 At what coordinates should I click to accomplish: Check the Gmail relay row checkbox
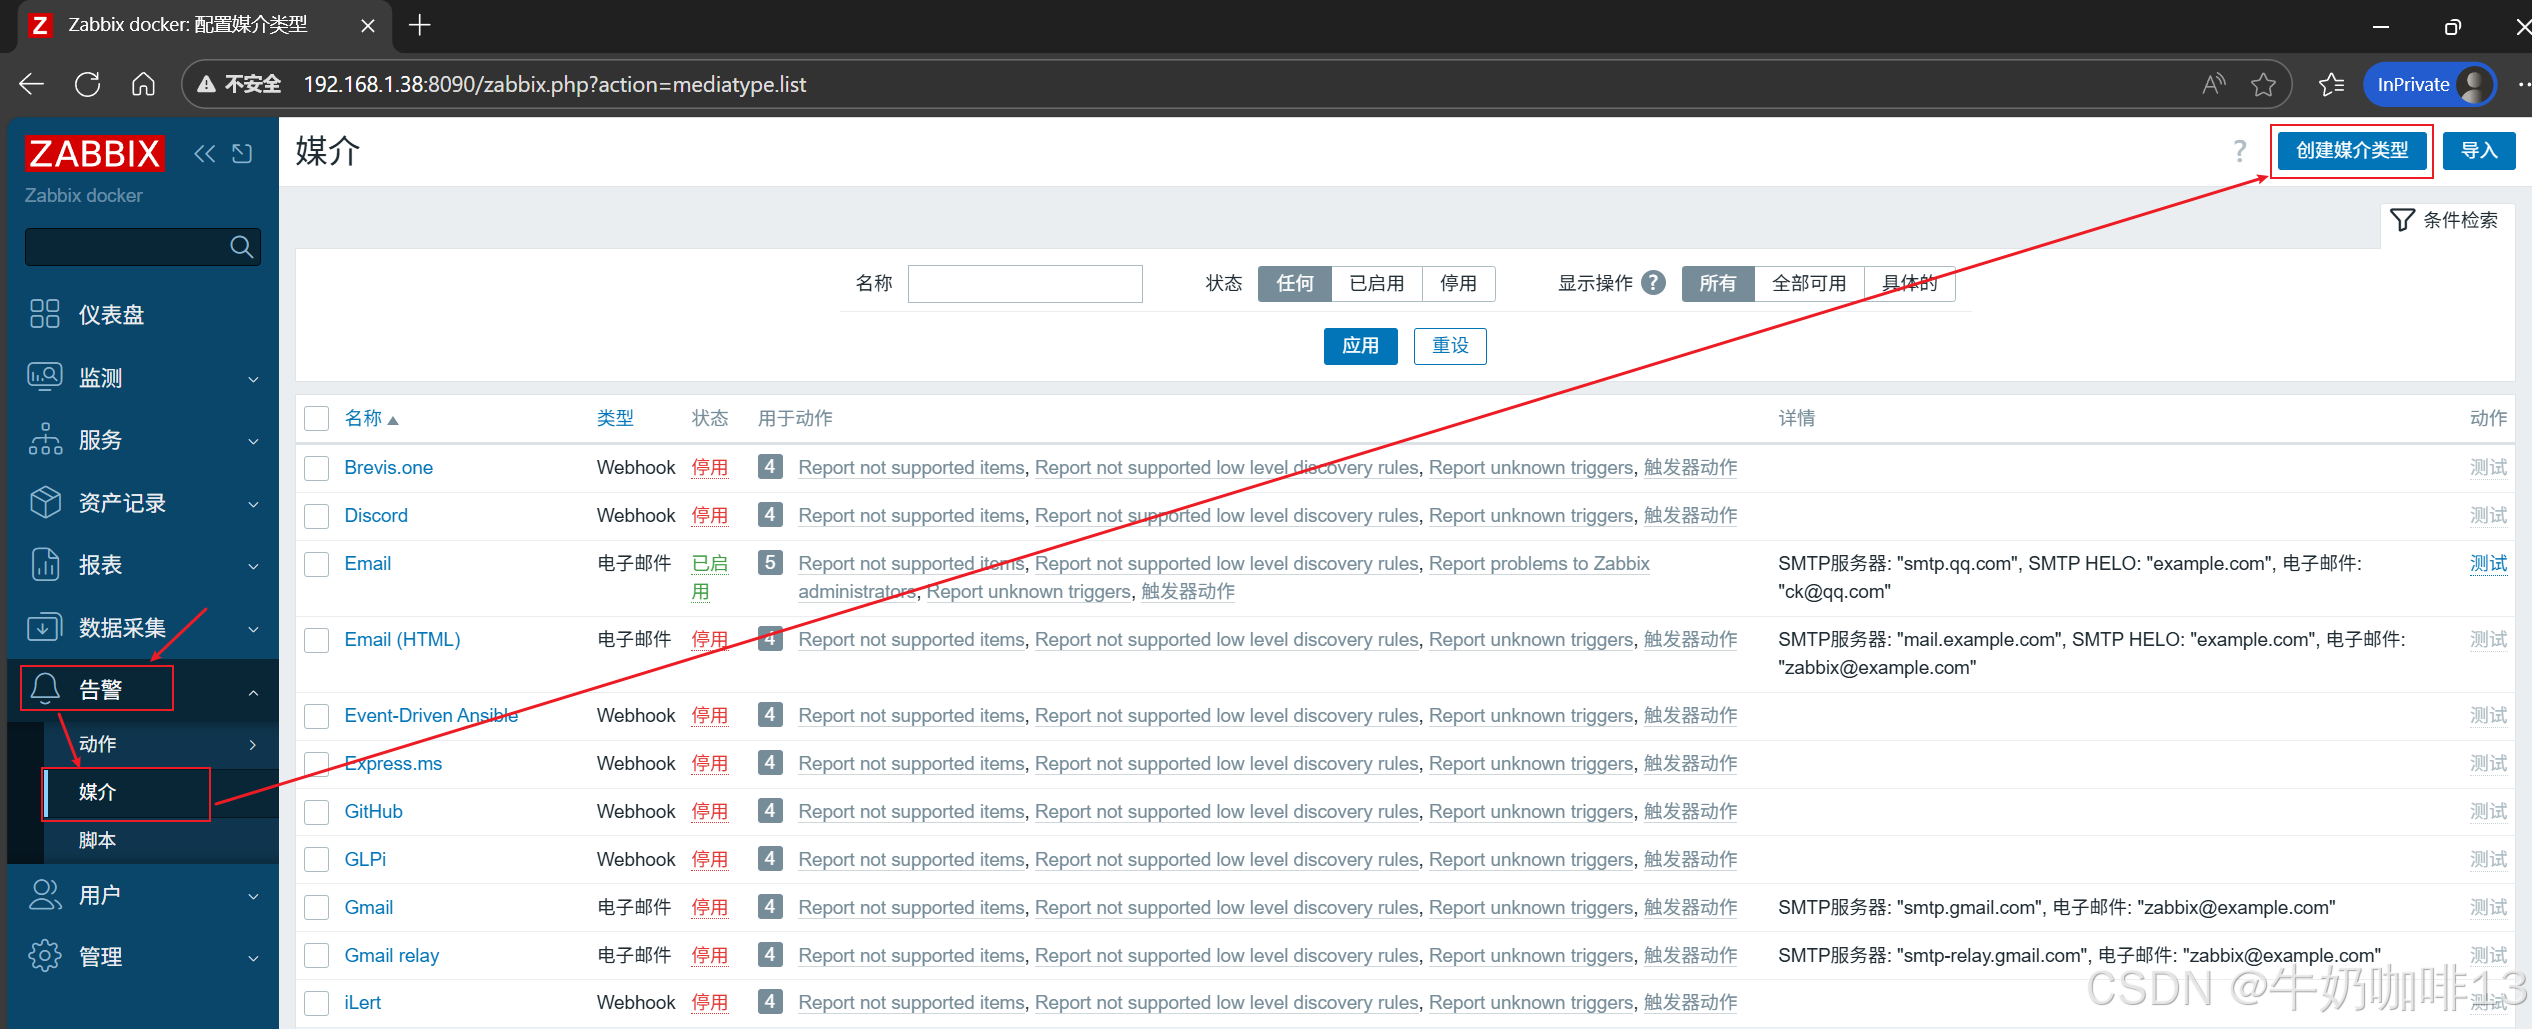317,956
